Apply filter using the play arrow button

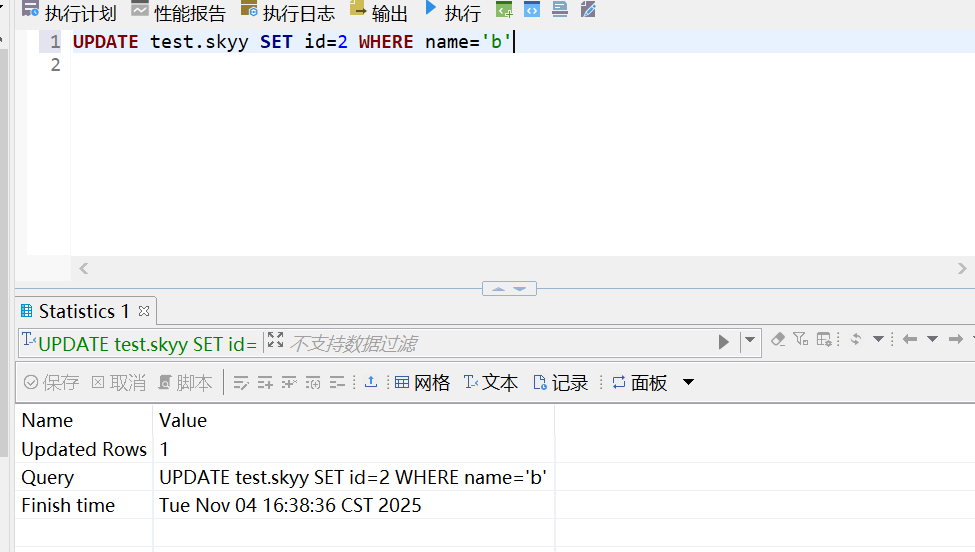point(724,342)
